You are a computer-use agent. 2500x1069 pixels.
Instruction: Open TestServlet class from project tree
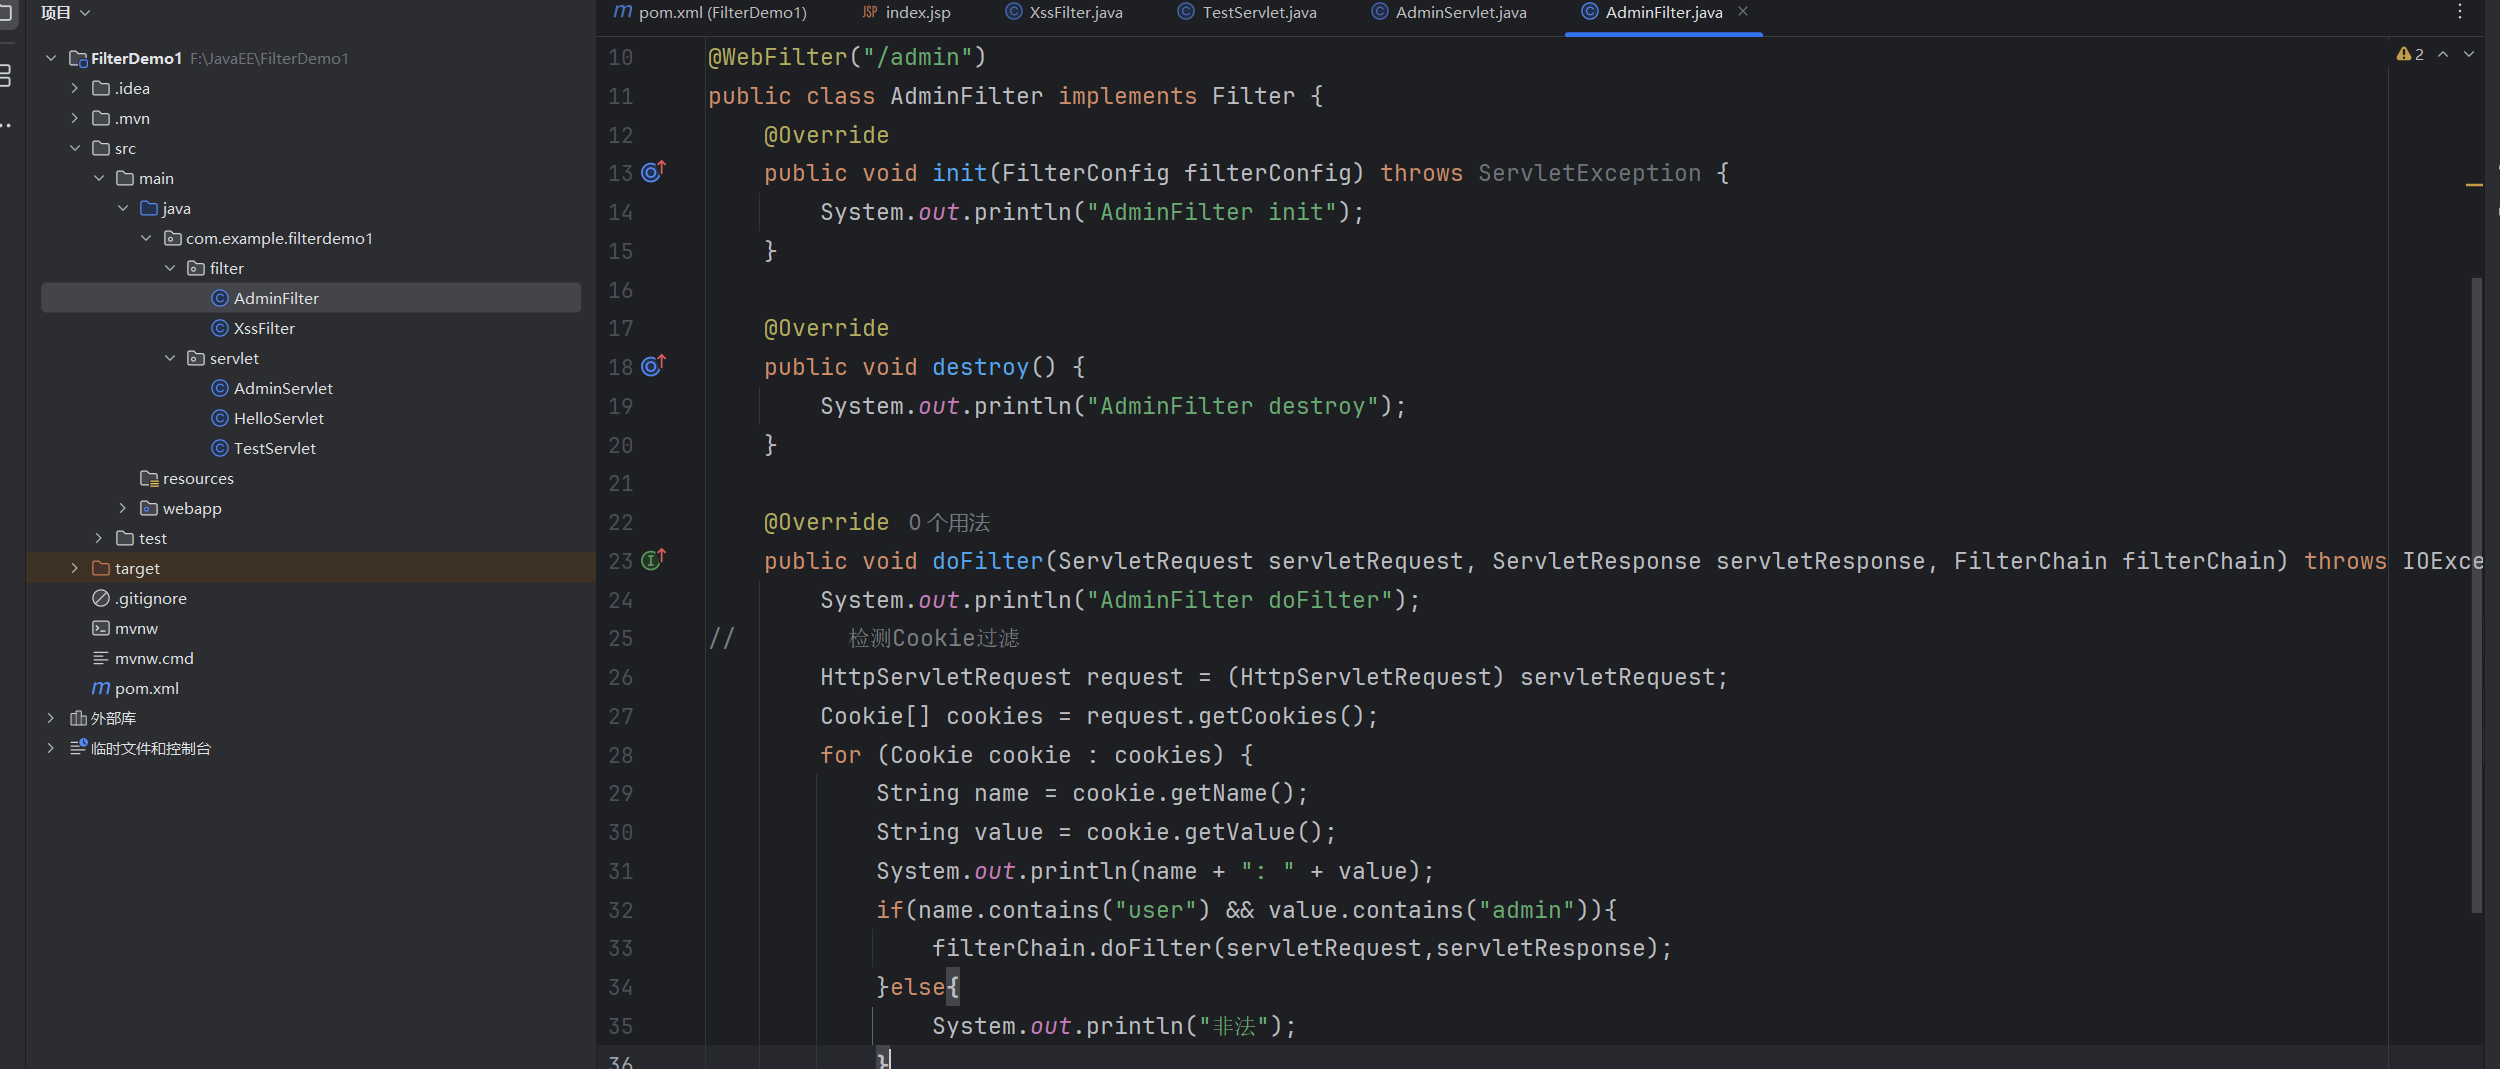coord(274,448)
